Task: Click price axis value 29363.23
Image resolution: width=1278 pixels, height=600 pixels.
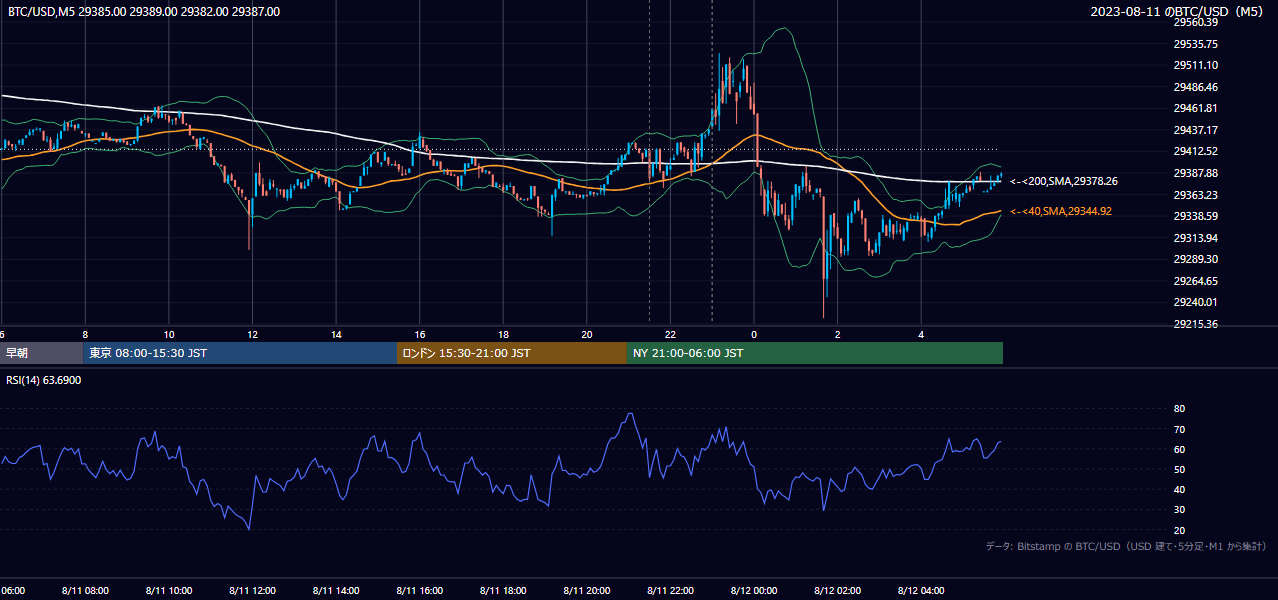Action: pos(1195,195)
